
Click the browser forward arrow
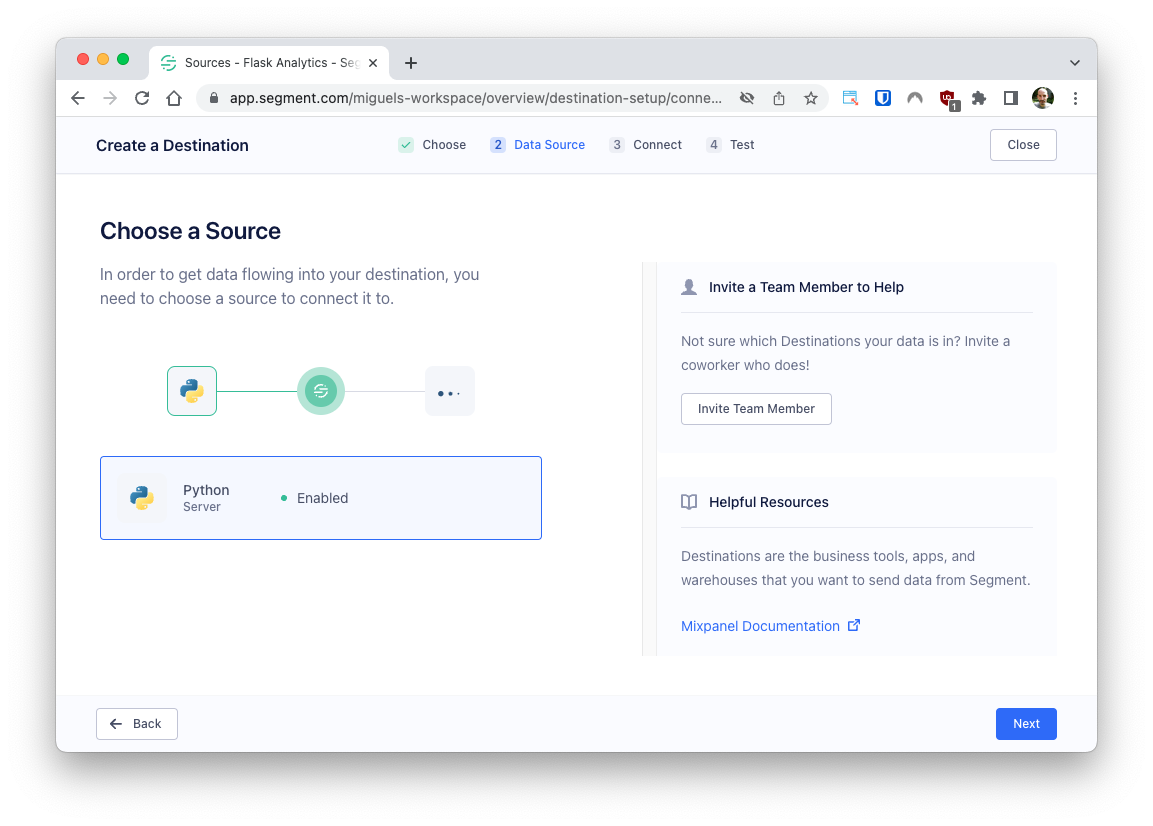(x=110, y=98)
